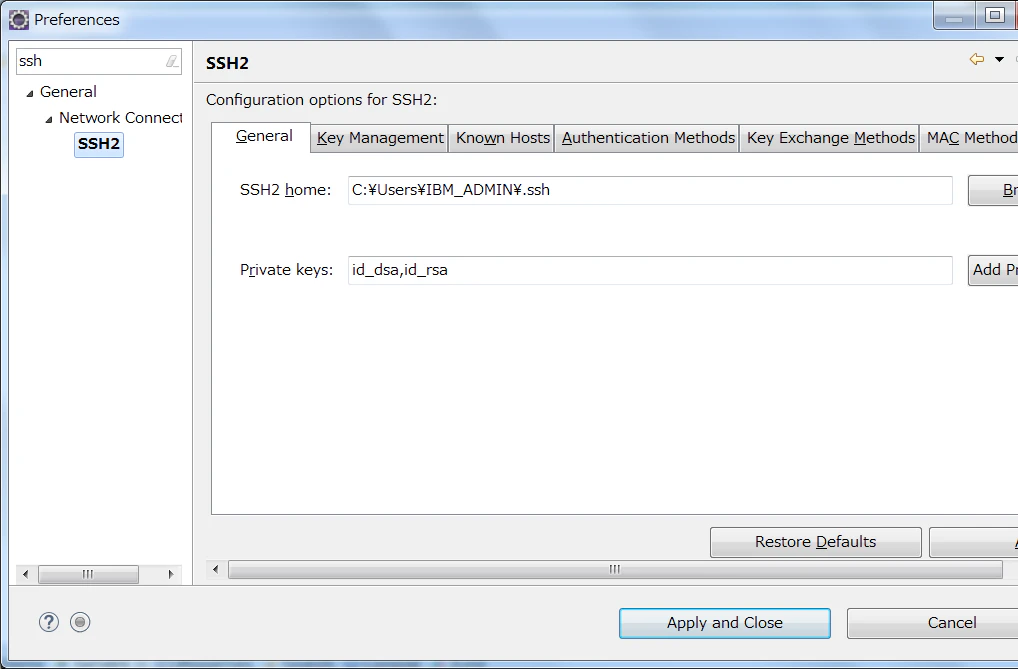Click the record preferences icon beside help
Viewport: 1018px width, 669px height.
(x=80, y=622)
